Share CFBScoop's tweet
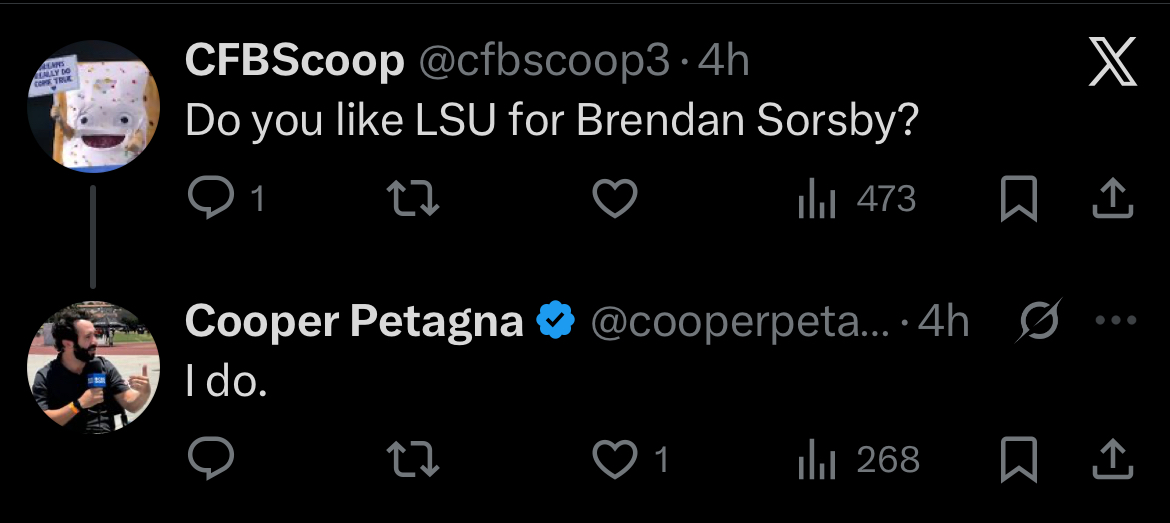1170x523 pixels. (1114, 201)
